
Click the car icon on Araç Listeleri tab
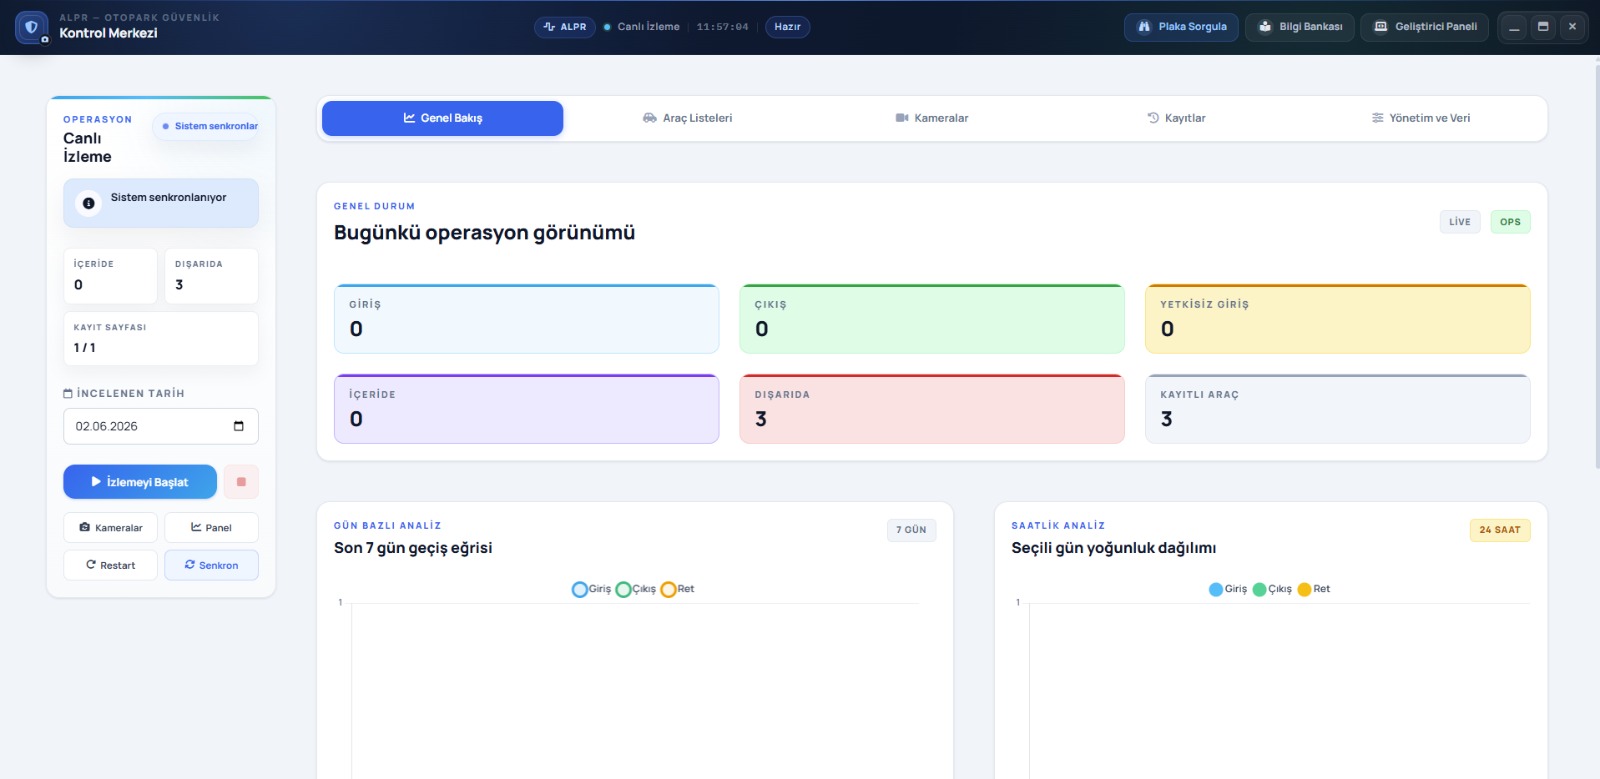[650, 118]
